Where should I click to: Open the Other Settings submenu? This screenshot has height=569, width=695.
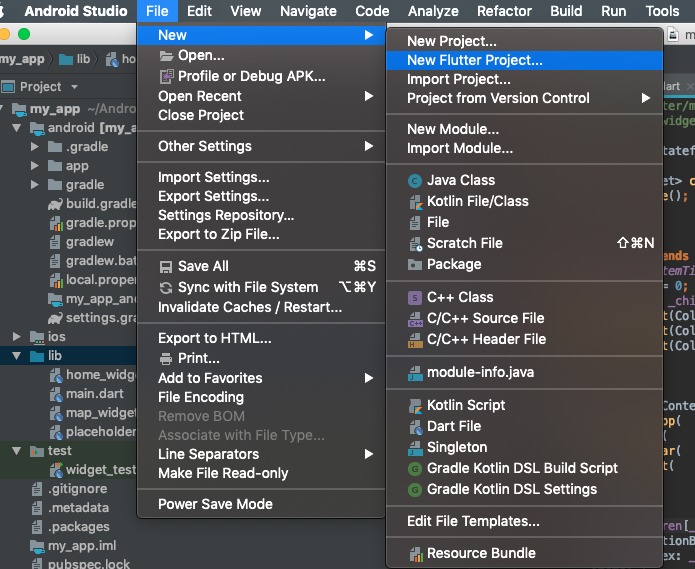tap(261, 146)
